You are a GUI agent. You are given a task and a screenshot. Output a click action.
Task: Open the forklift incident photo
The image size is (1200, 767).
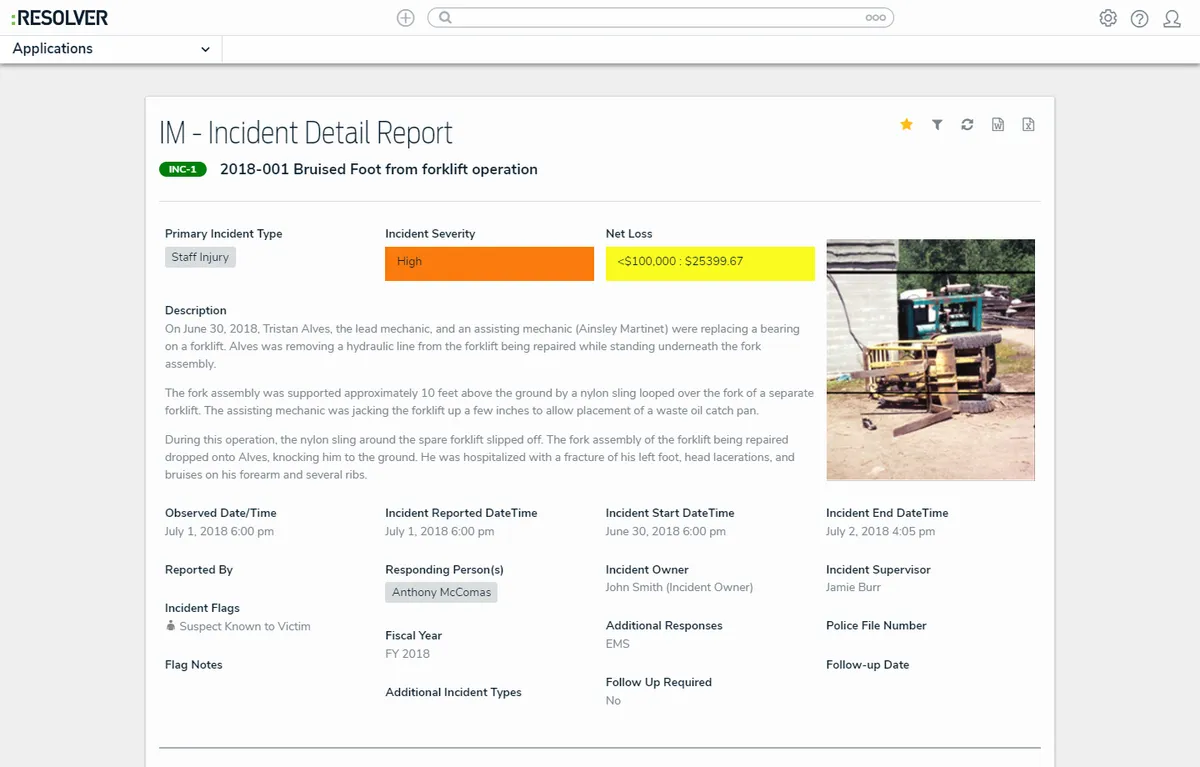(x=930, y=360)
